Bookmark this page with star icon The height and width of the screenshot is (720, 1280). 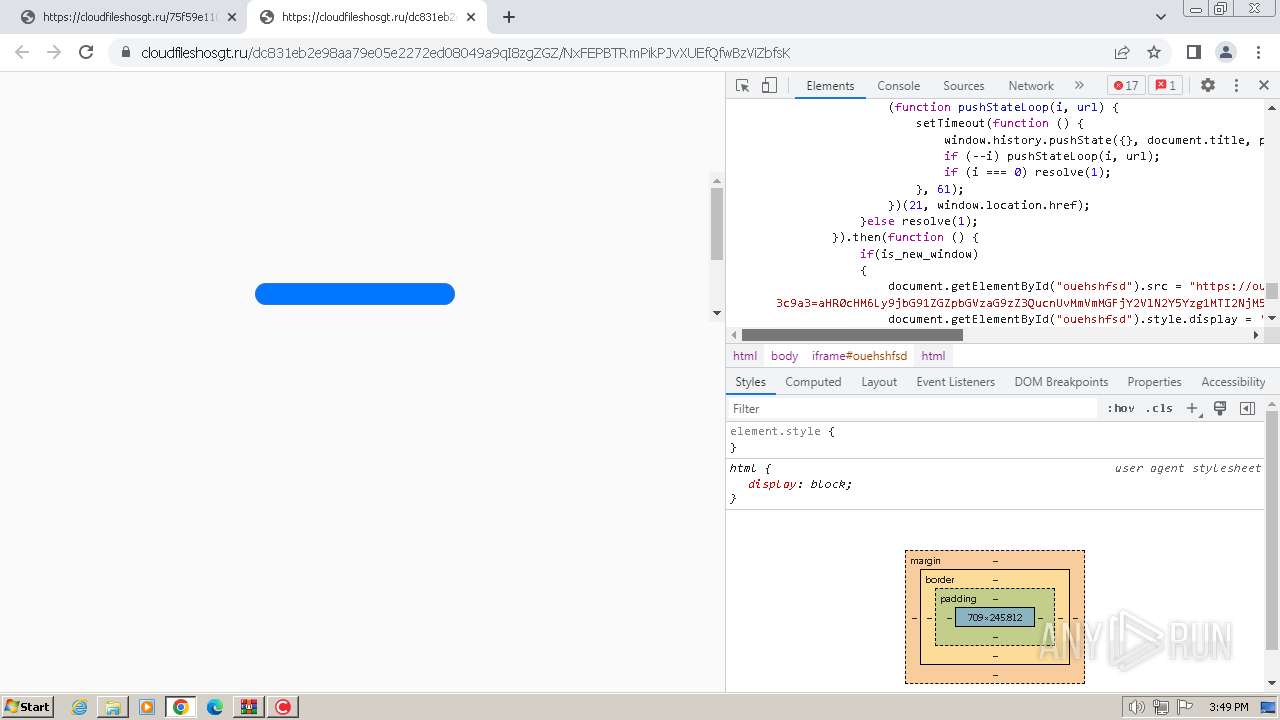pyautogui.click(x=1154, y=52)
